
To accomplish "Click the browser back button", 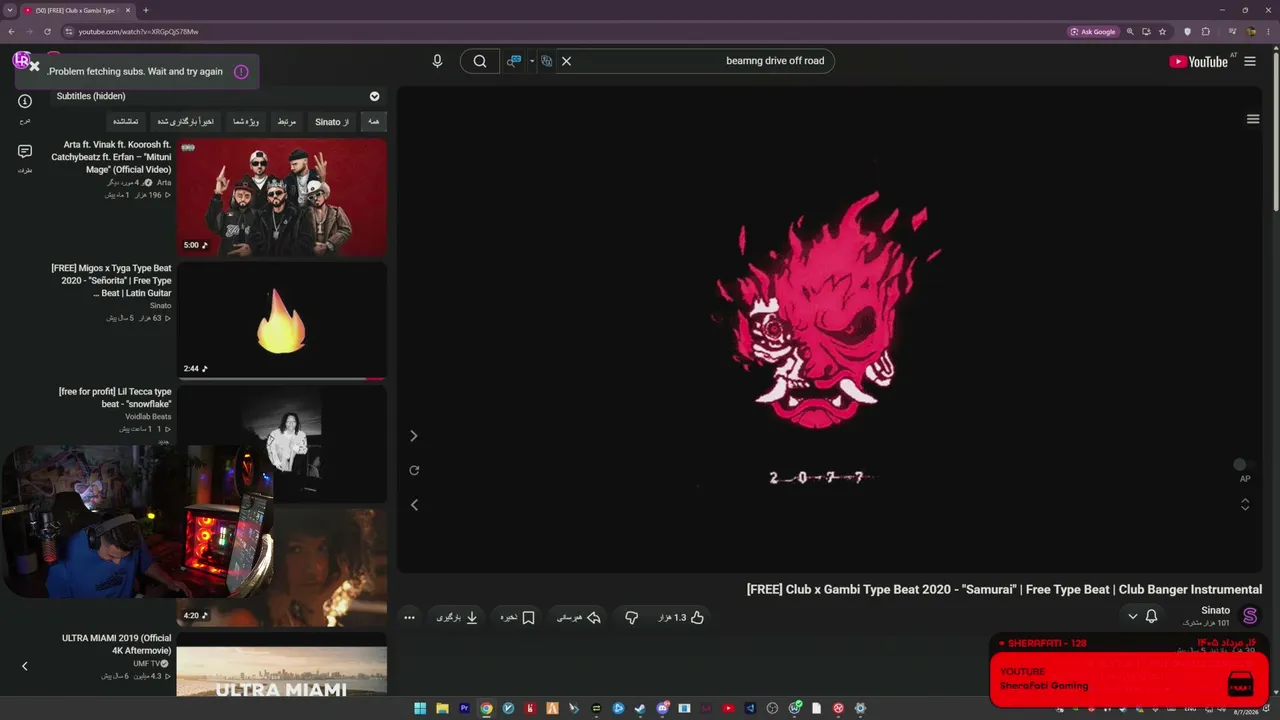I will (12, 31).
